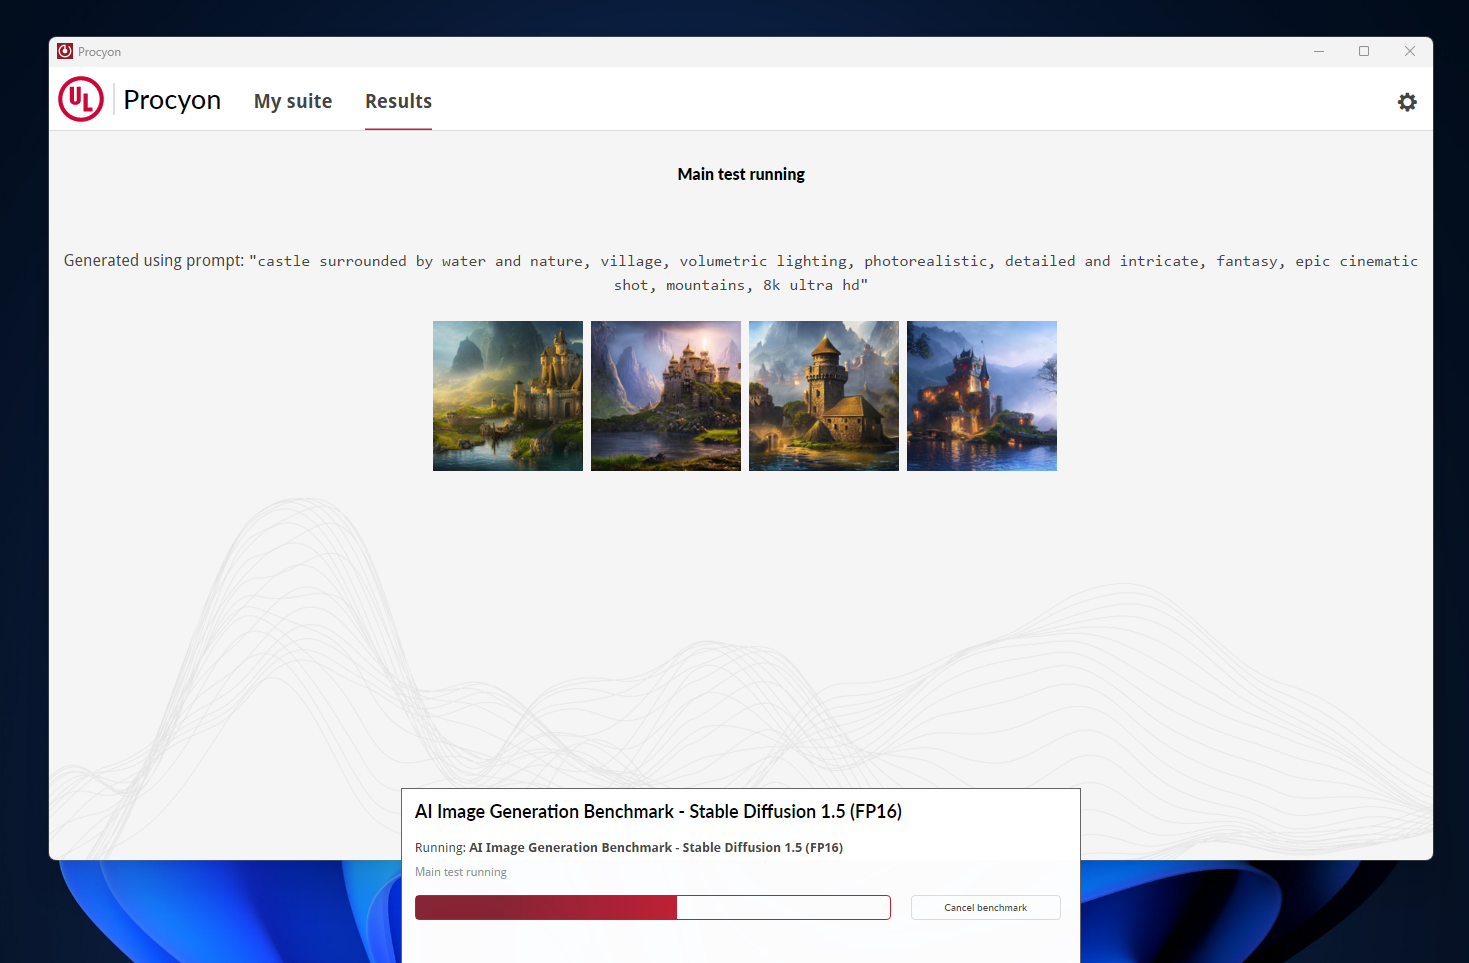Image resolution: width=1469 pixels, height=963 pixels.
Task: Open the second castle thumbnail with sunburst
Action: (x=666, y=396)
